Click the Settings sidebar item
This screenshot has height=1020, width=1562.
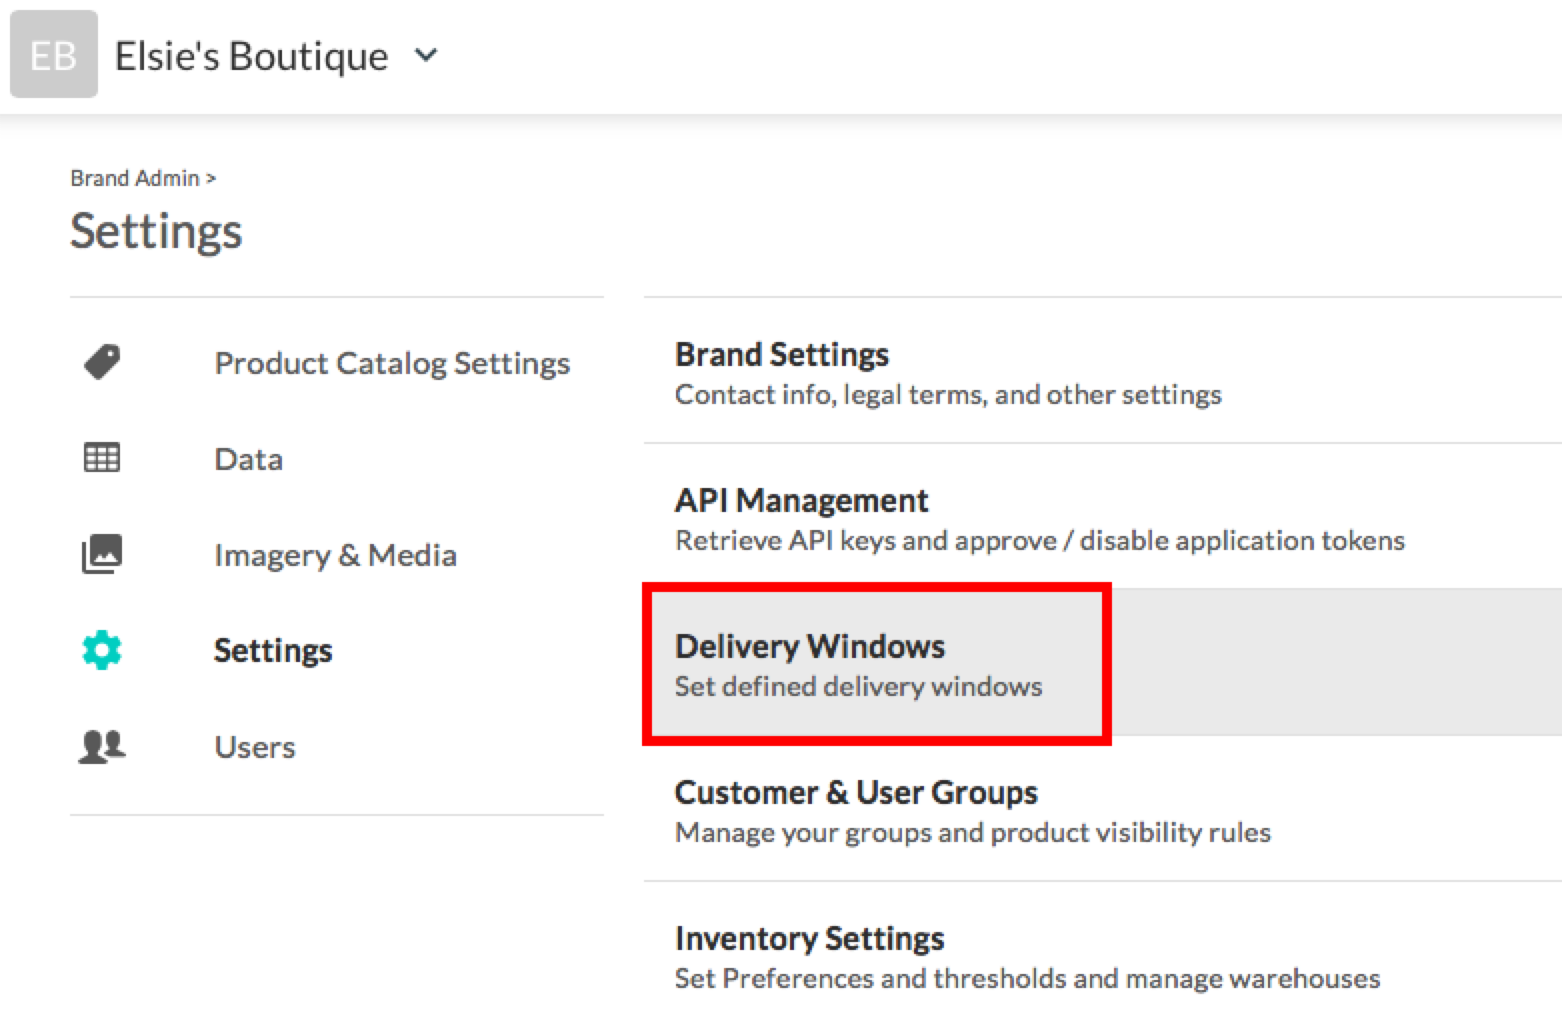273,649
